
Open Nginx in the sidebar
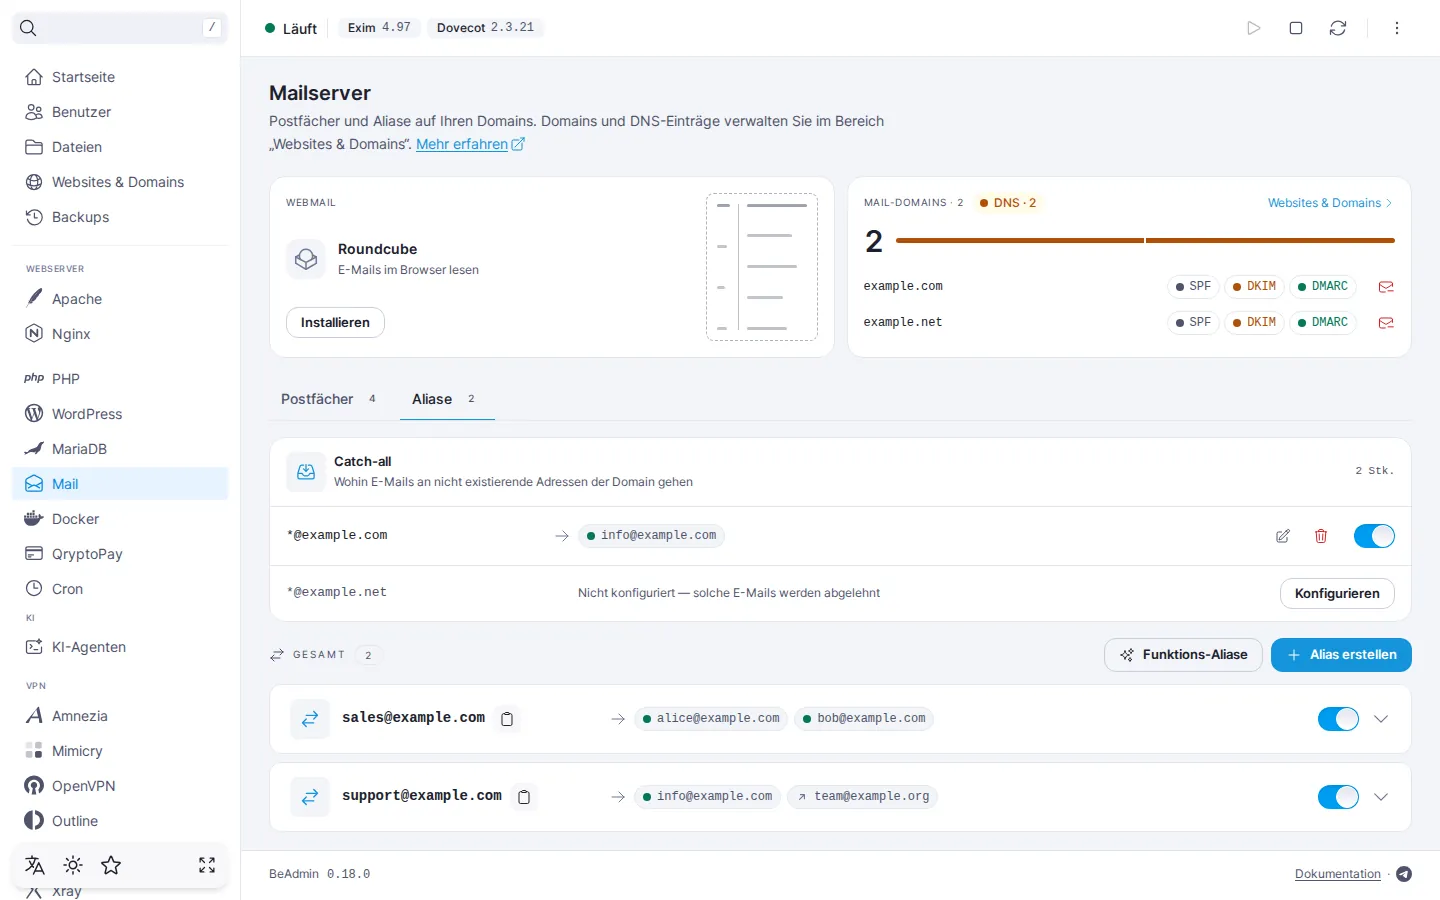coord(120,334)
